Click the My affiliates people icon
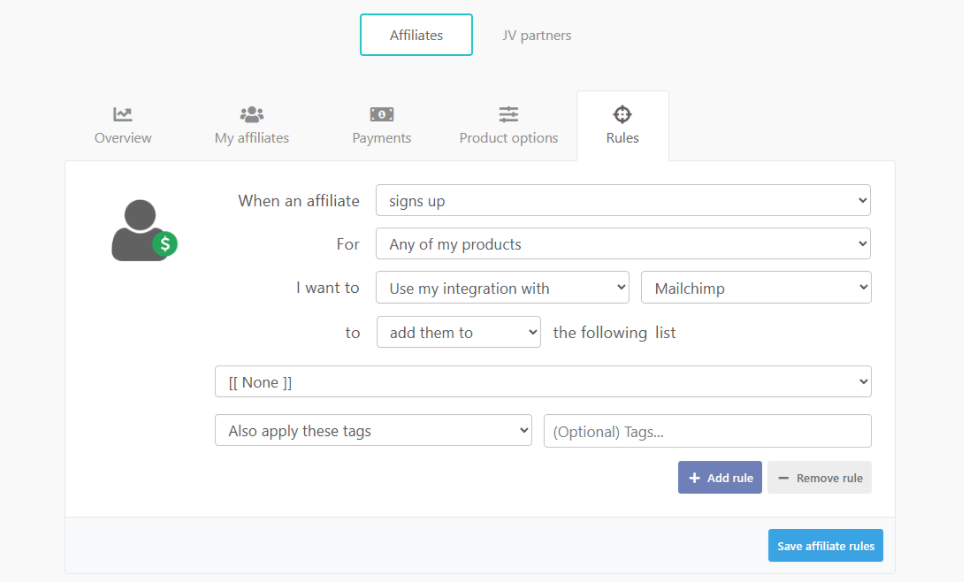 (x=252, y=114)
